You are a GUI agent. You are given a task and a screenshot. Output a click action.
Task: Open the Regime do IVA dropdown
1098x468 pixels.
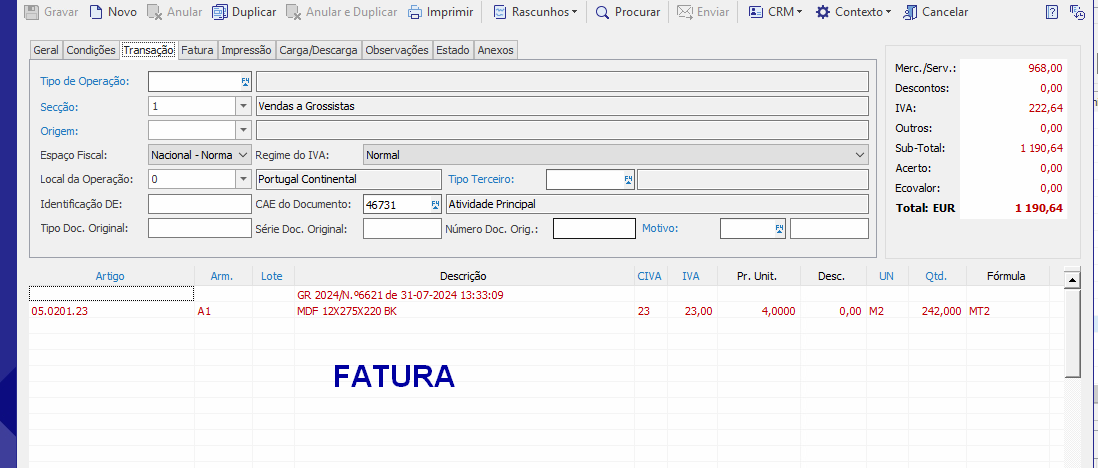pyautogui.click(x=860, y=155)
